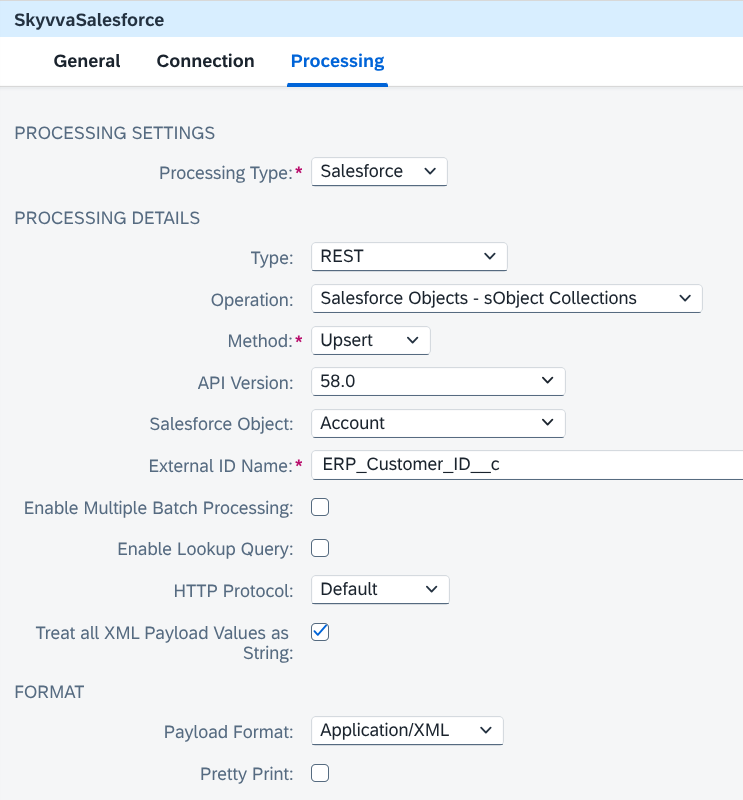
Task: Switch to the General tab
Action: click(87, 61)
